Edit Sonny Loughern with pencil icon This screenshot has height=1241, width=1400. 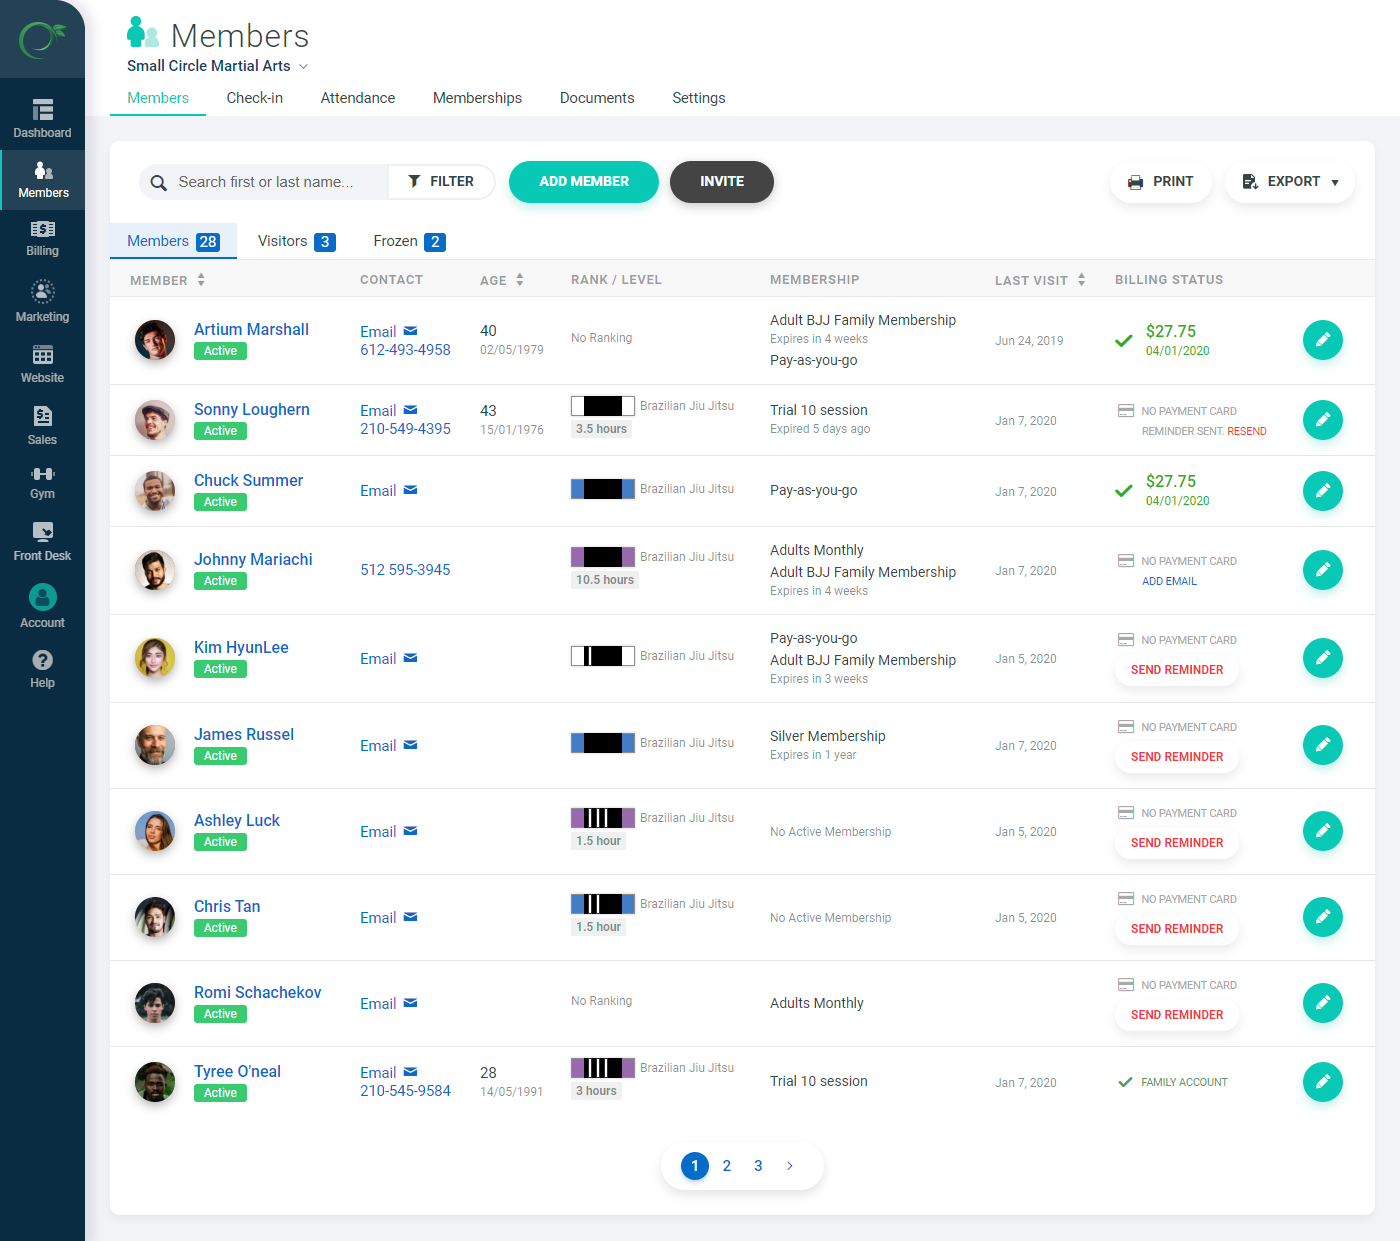coord(1322,420)
